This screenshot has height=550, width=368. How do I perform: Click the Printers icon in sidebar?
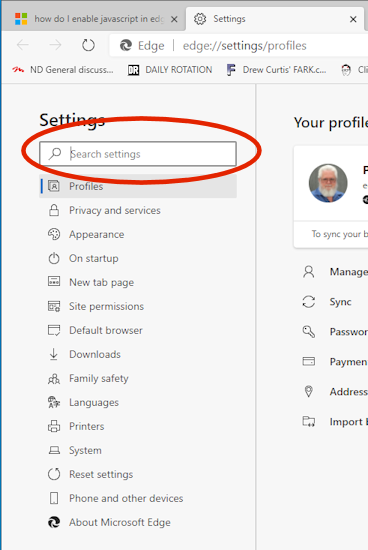54,426
